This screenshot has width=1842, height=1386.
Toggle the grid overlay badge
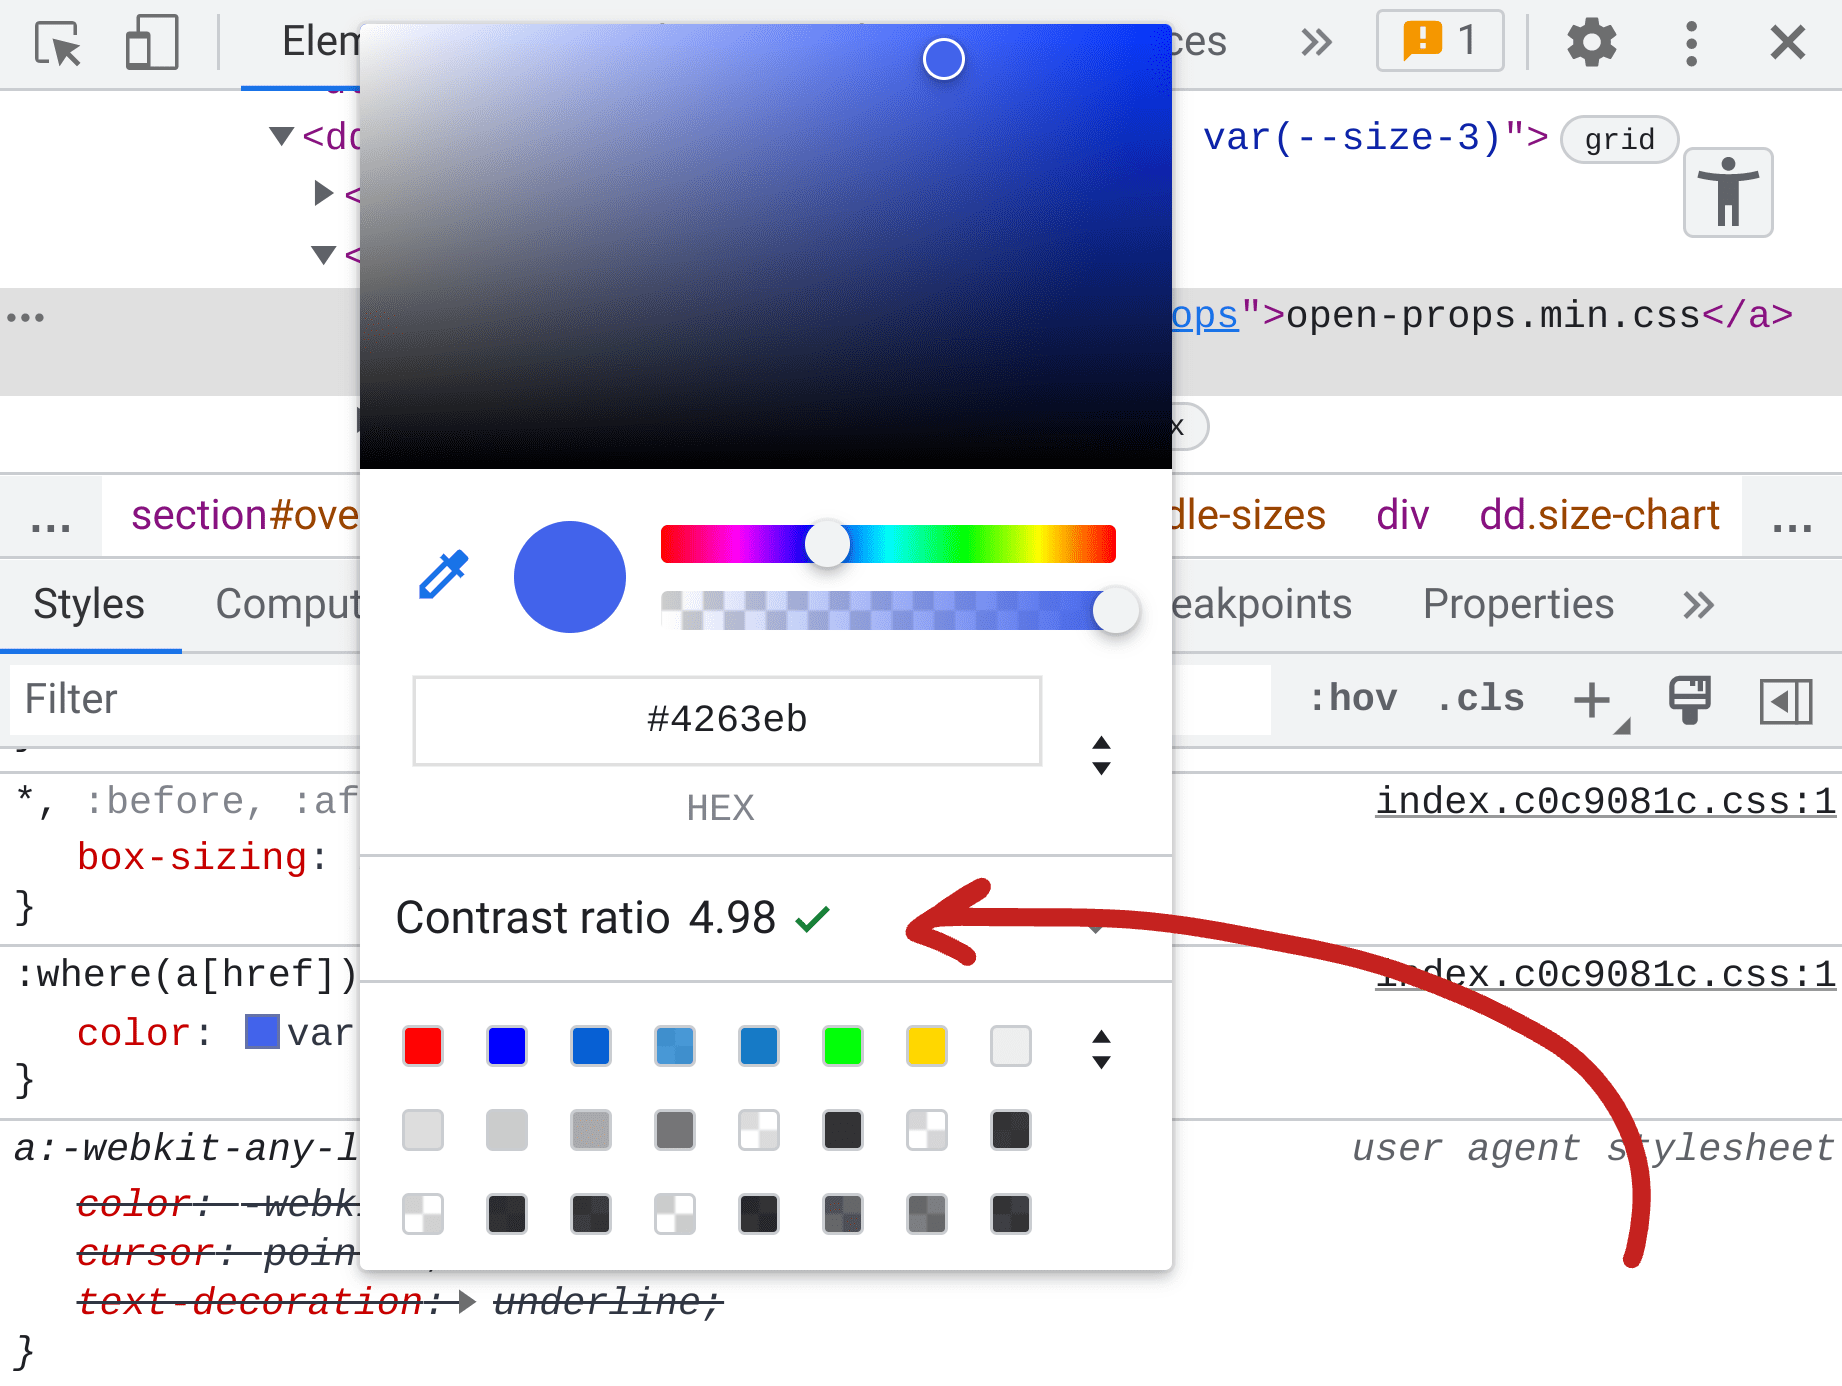tap(1618, 139)
